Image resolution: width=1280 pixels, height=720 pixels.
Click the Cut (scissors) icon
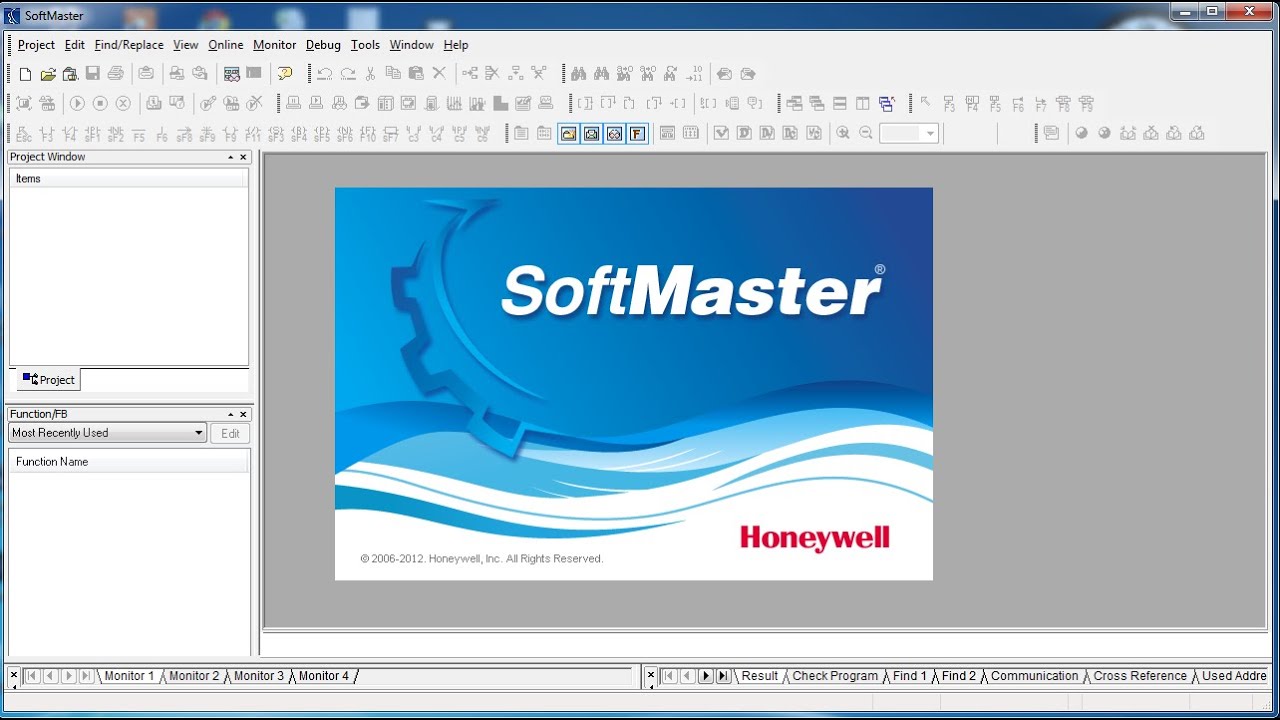click(370, 73)
